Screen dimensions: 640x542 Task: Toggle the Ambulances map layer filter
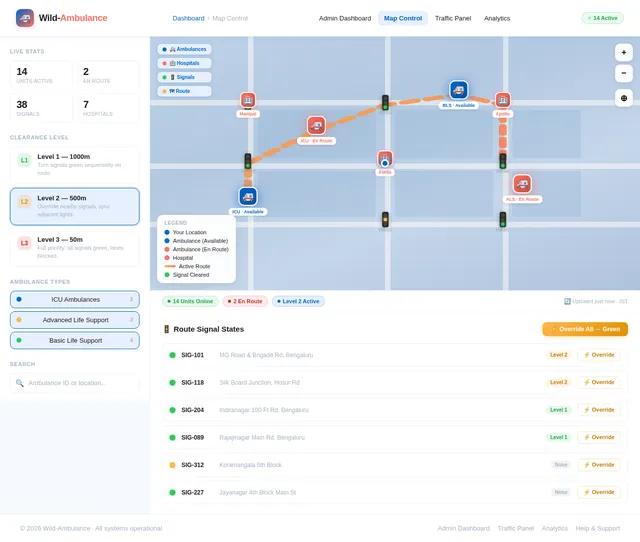click(184, 49)
